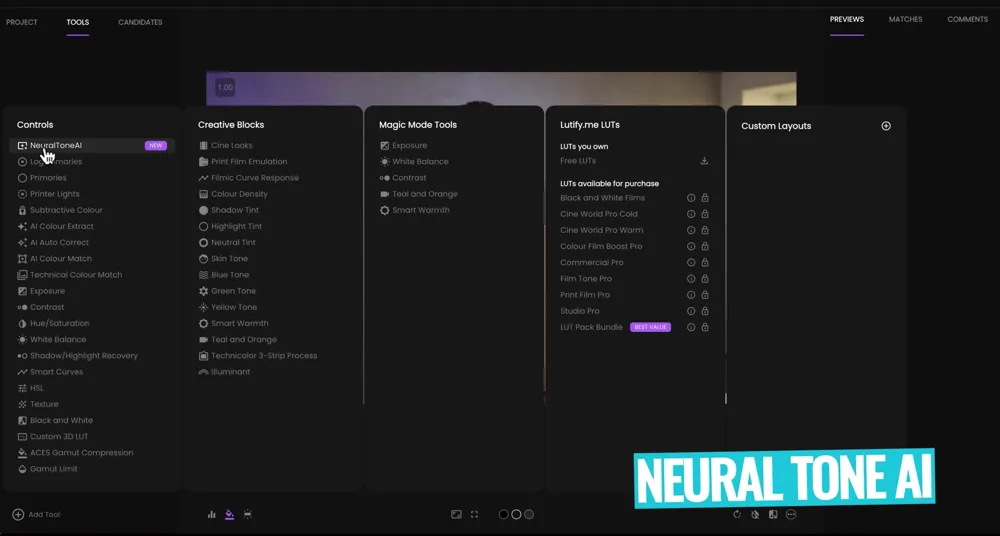
Task: Select the NeuralToneAI tool in Controls
Action: pyautogui.click(x=56, y=145)
